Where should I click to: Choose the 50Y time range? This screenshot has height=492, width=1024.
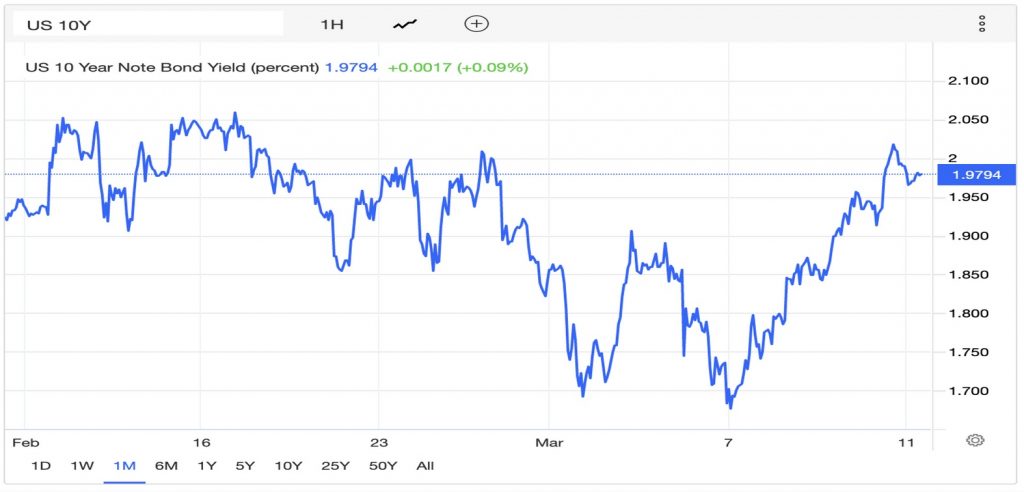(x=381, y=465)
